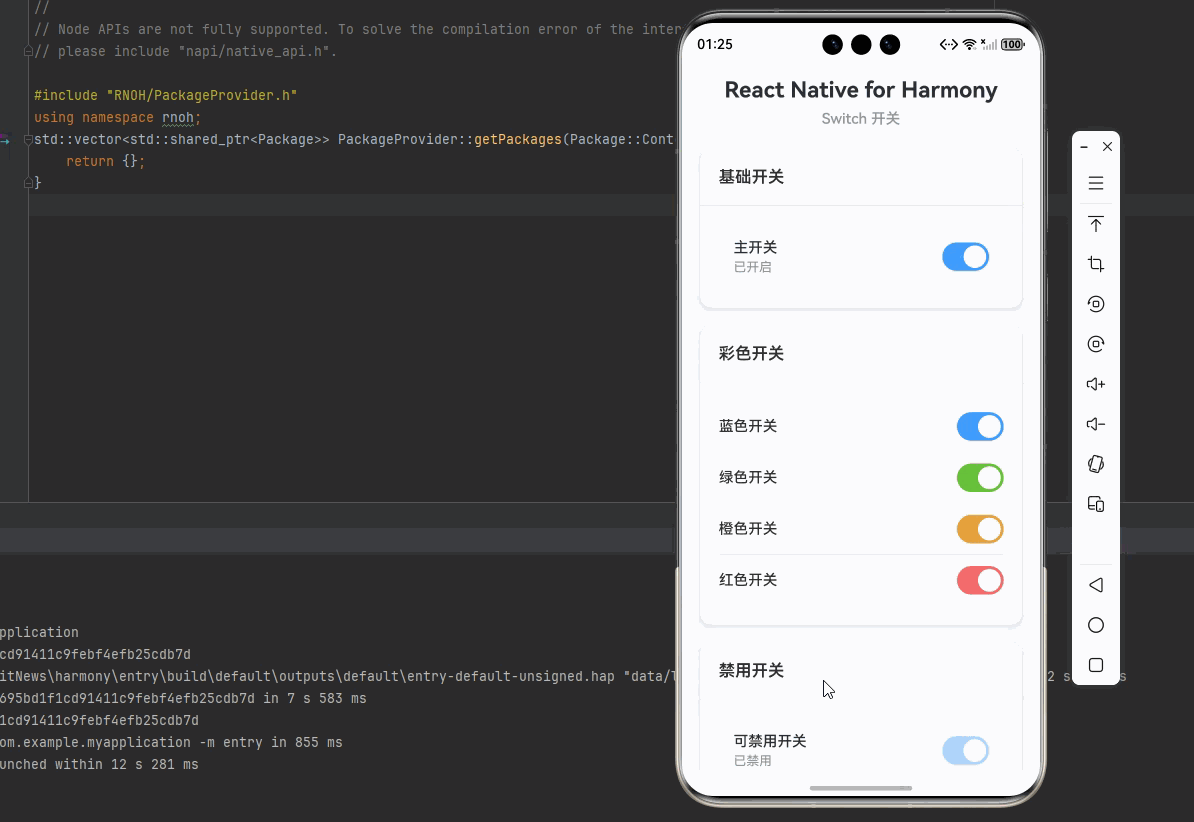Screen dimensions: 1194x822
Task: Click the getPackages method name in code
Action: (x=518, y=139)
